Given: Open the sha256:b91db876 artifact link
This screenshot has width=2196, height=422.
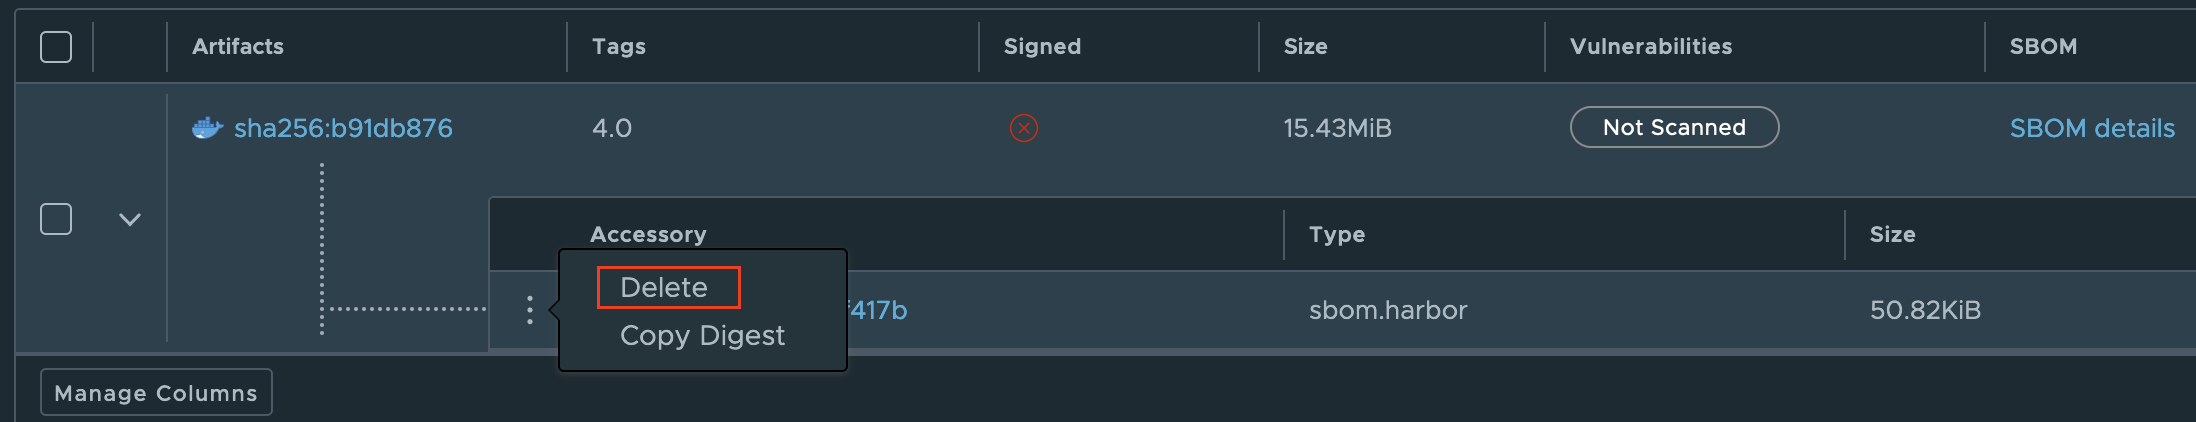Looking at the screenshot, I should [x=343, y=128].
